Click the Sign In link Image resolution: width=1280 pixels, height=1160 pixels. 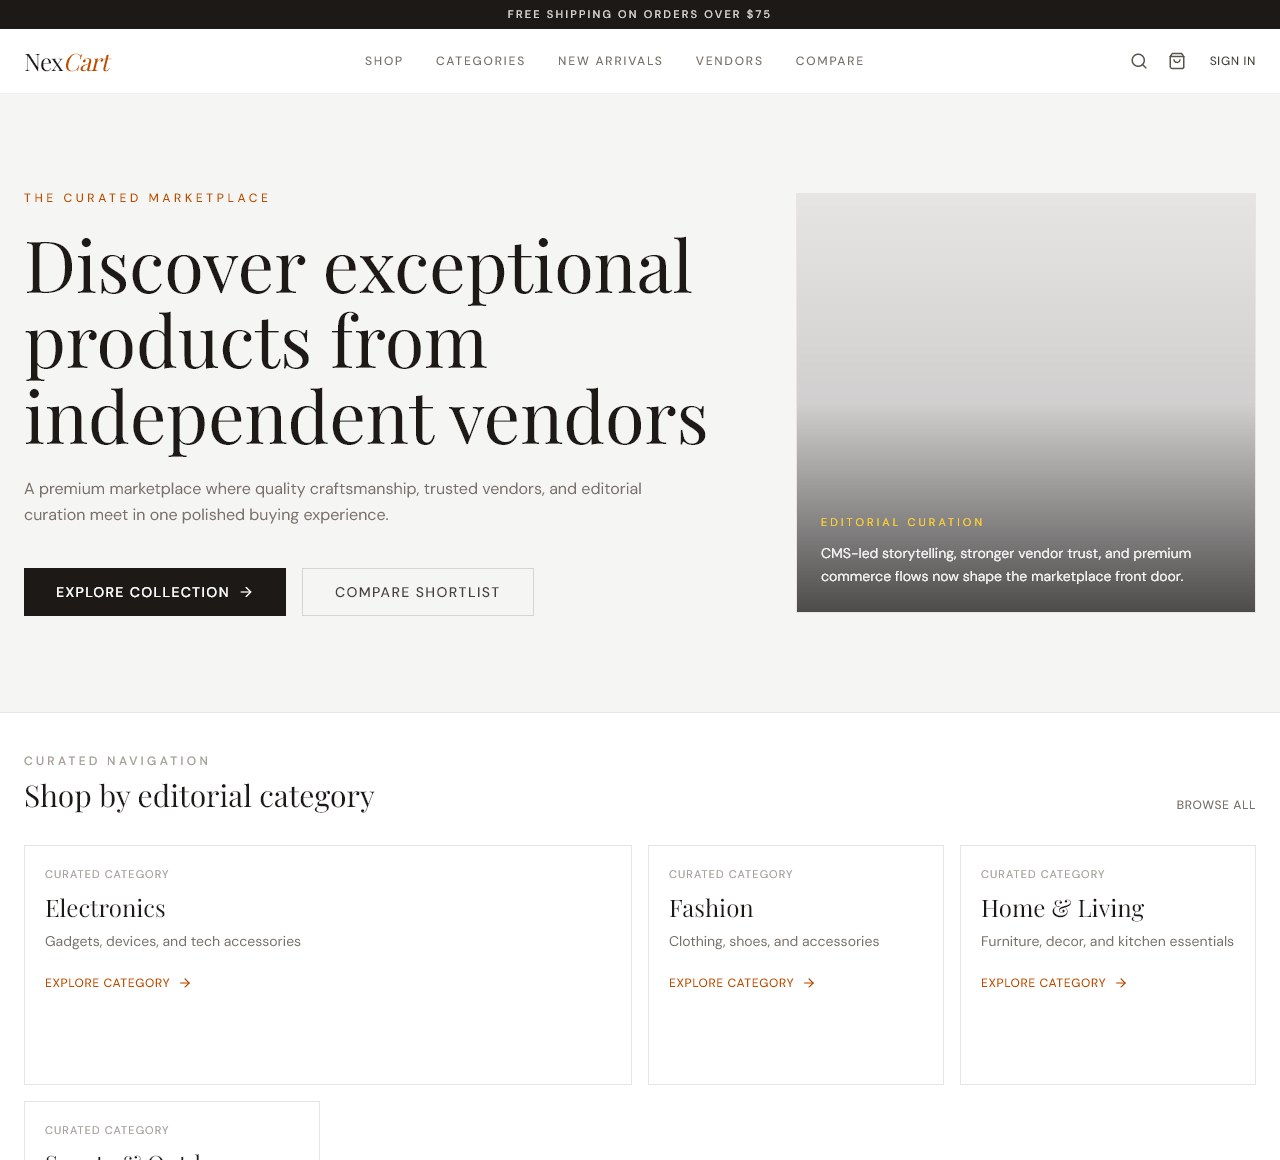coord(1232,61)
